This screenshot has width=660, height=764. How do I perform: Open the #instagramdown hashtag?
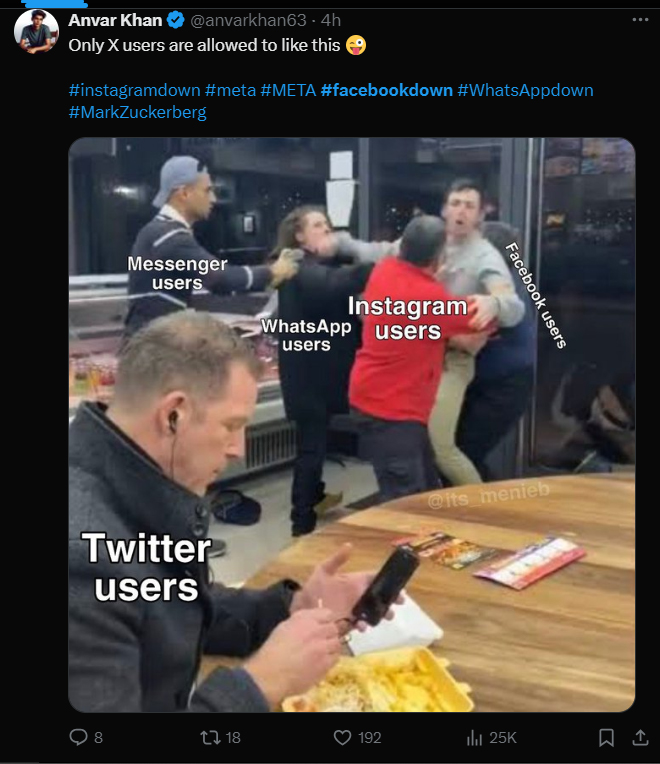click(x=134, y=90)
